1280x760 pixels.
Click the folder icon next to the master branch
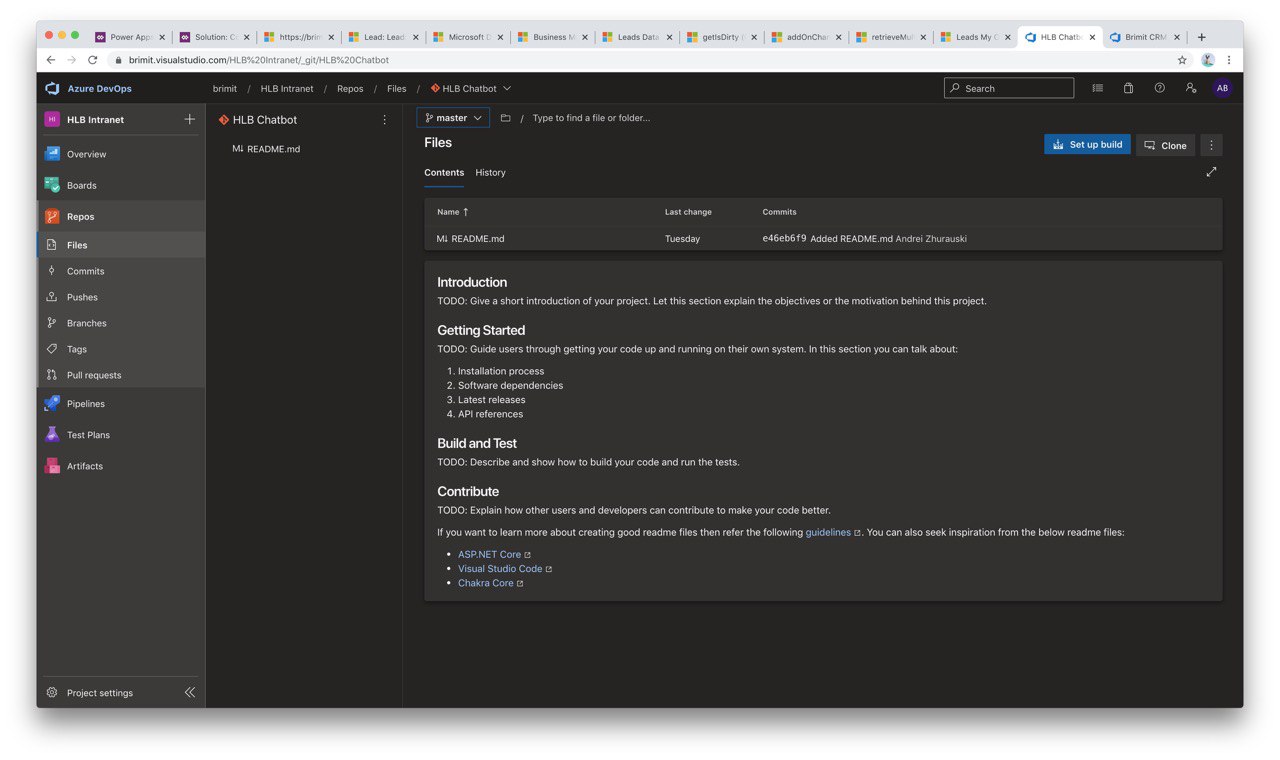point(505,118)
